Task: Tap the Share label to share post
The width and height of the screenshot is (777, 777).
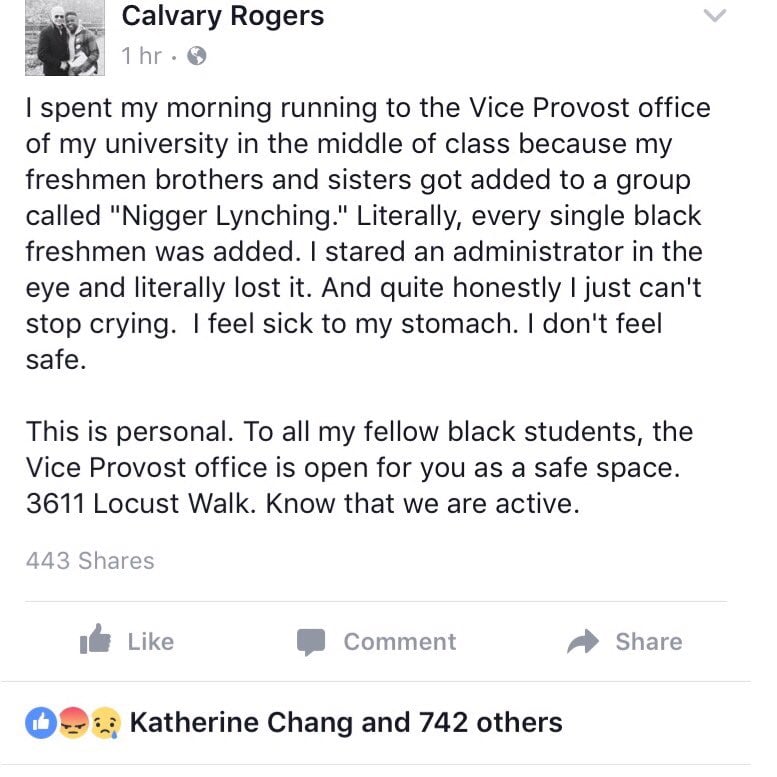Action: point(649,641)
